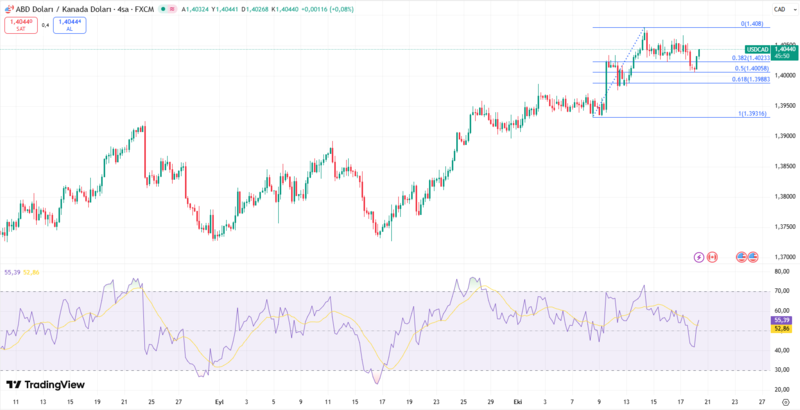This screenshot has width=800, height=410.
Task: Click the TradingView logo
Action: click(45, 385)
